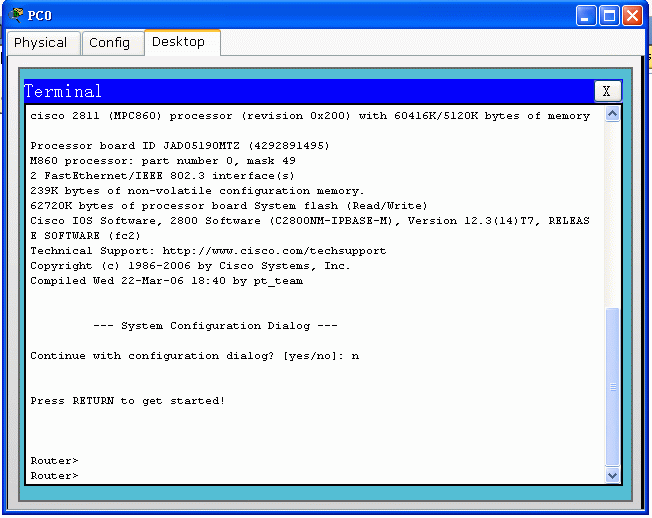Screen dimensions: 652x518
Task: Open the Config tab
Action: click(x=109, y=43)
